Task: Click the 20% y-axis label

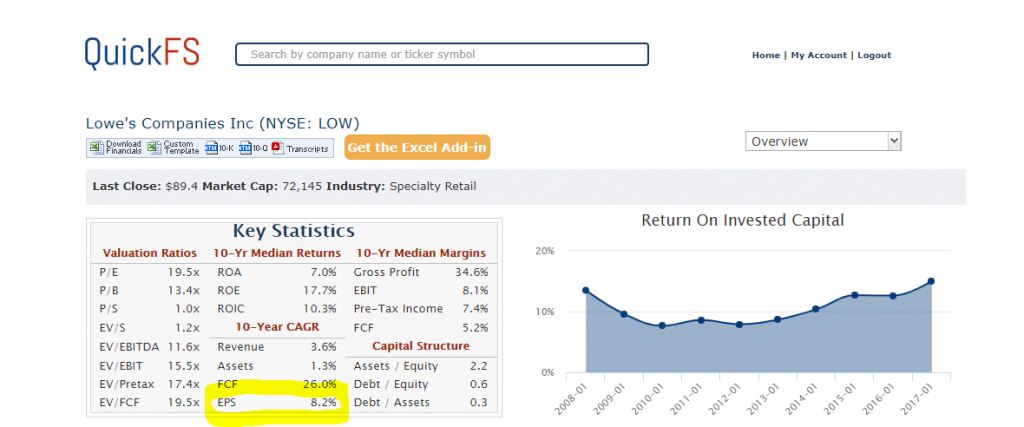Action: coord(545,251)
